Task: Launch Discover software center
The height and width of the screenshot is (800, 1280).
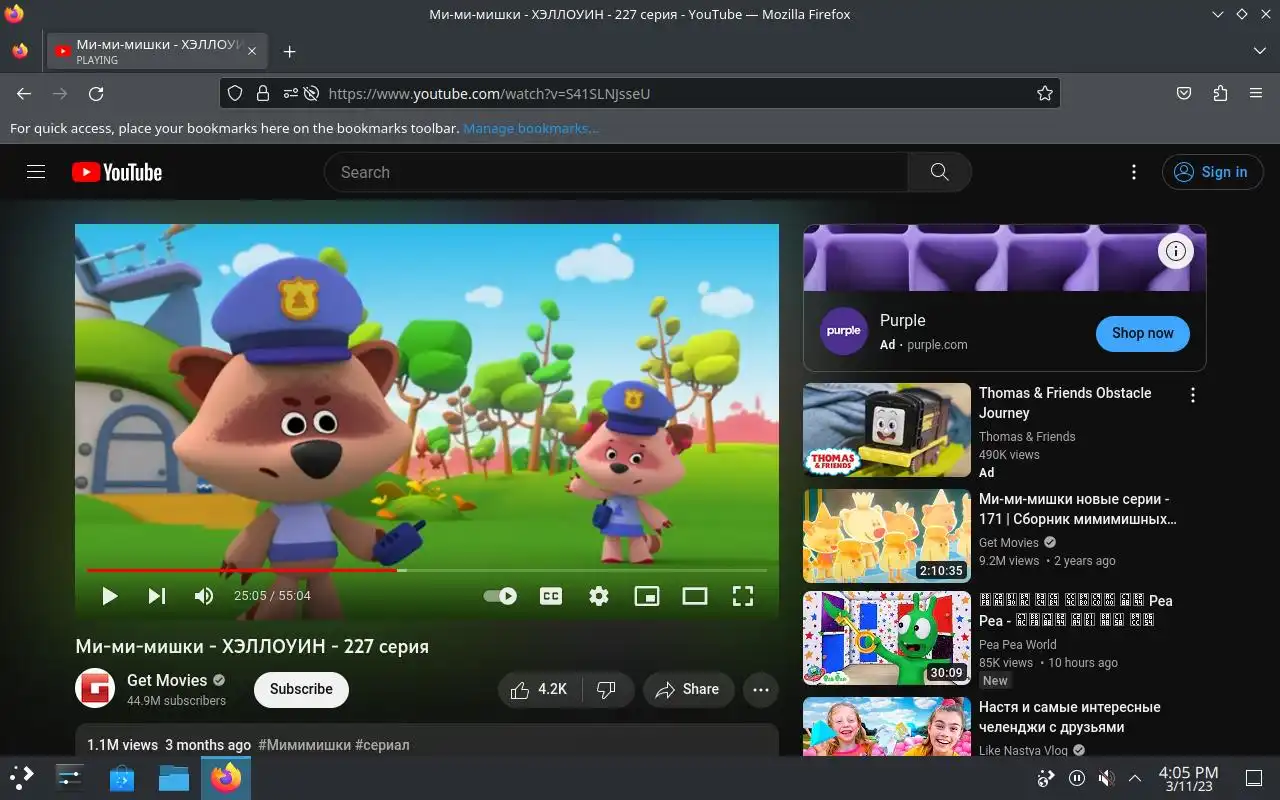Action: click(122, 777)
